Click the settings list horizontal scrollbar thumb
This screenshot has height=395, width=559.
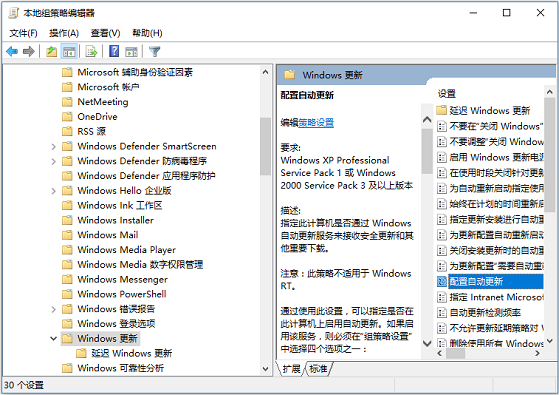(455, 354)
